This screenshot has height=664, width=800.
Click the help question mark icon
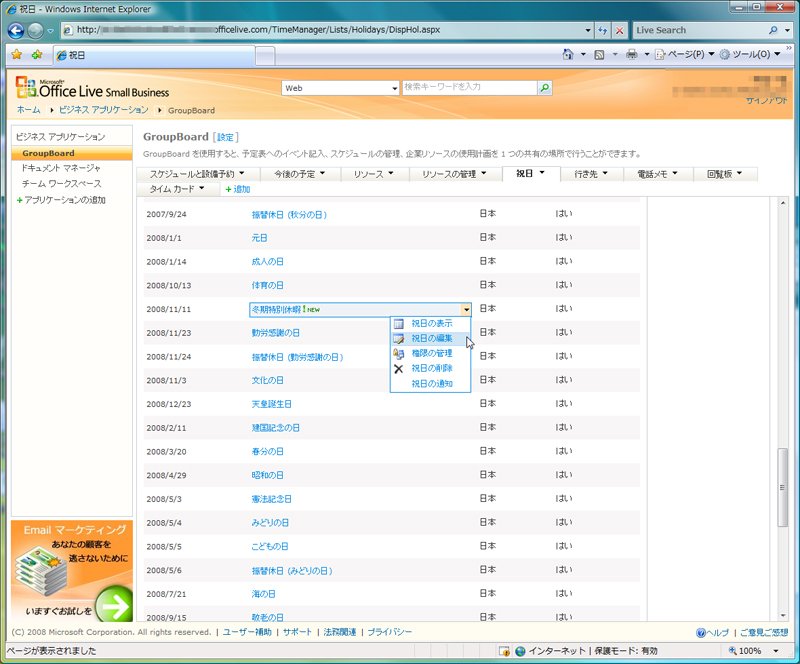point(701,632)
